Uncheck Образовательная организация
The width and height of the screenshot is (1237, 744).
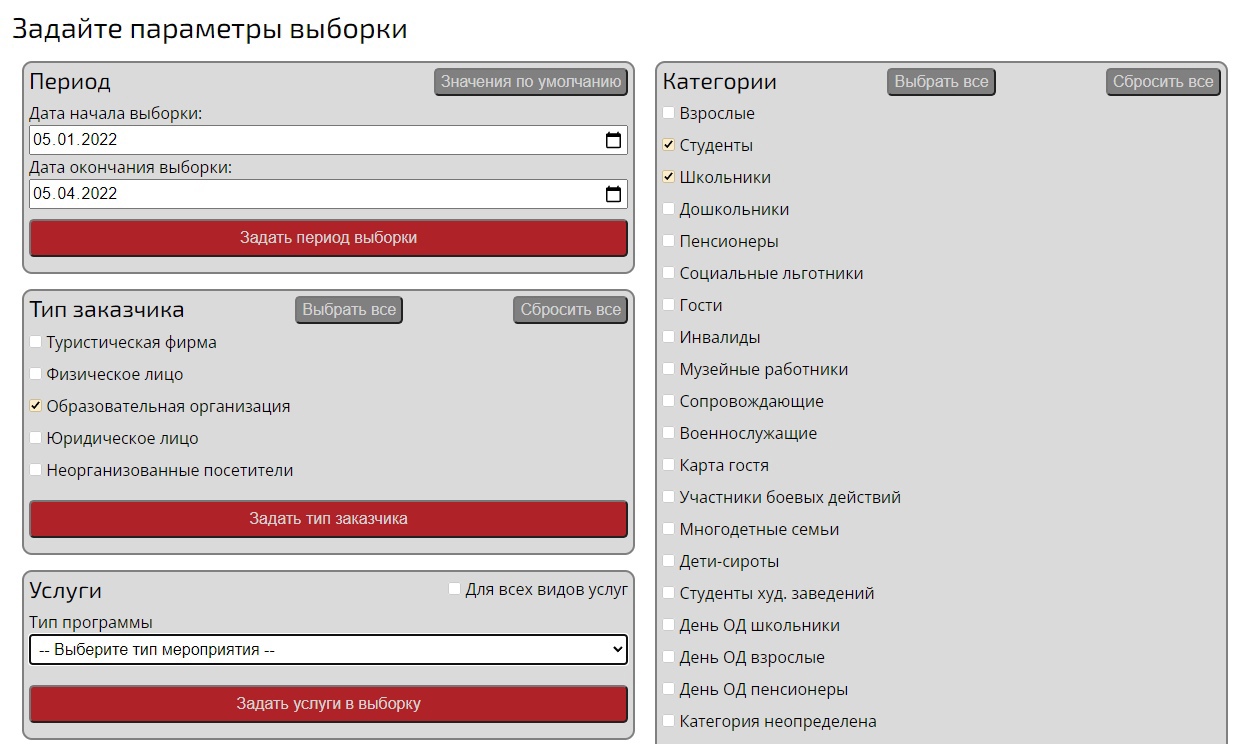tap(36, 406)
